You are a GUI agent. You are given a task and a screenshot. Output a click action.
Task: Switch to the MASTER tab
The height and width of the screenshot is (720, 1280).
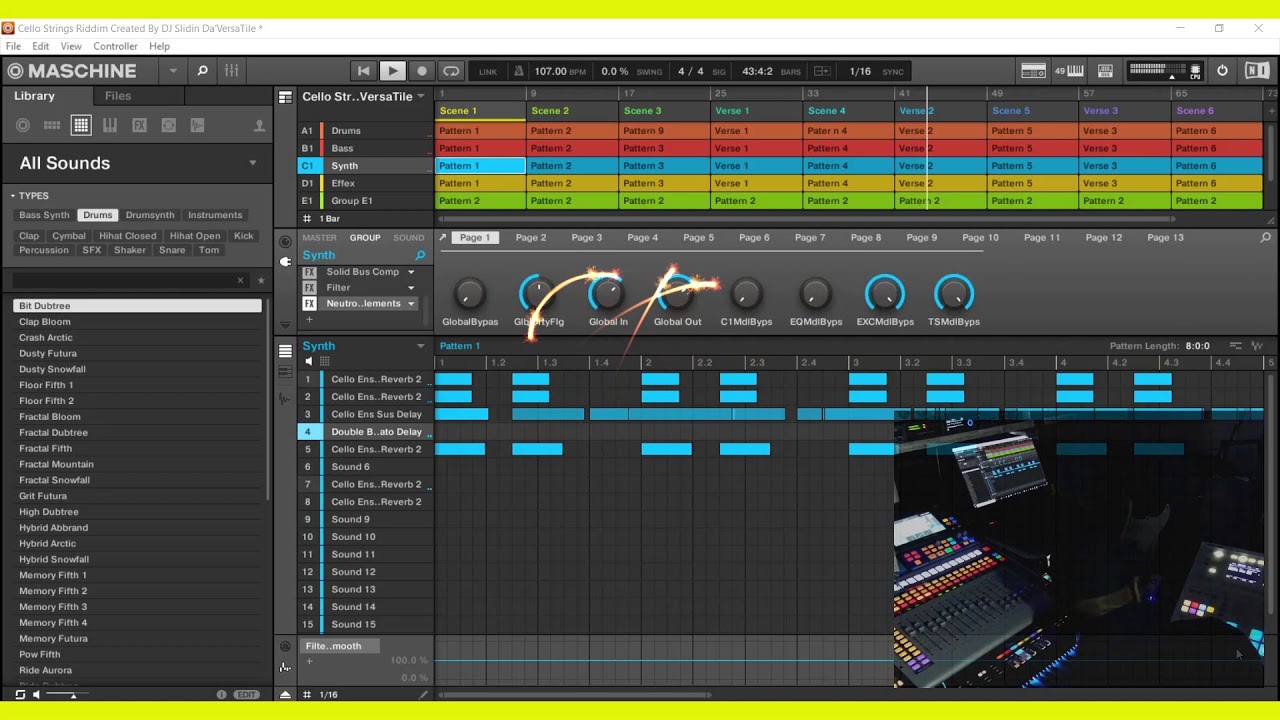pos(320,238)
